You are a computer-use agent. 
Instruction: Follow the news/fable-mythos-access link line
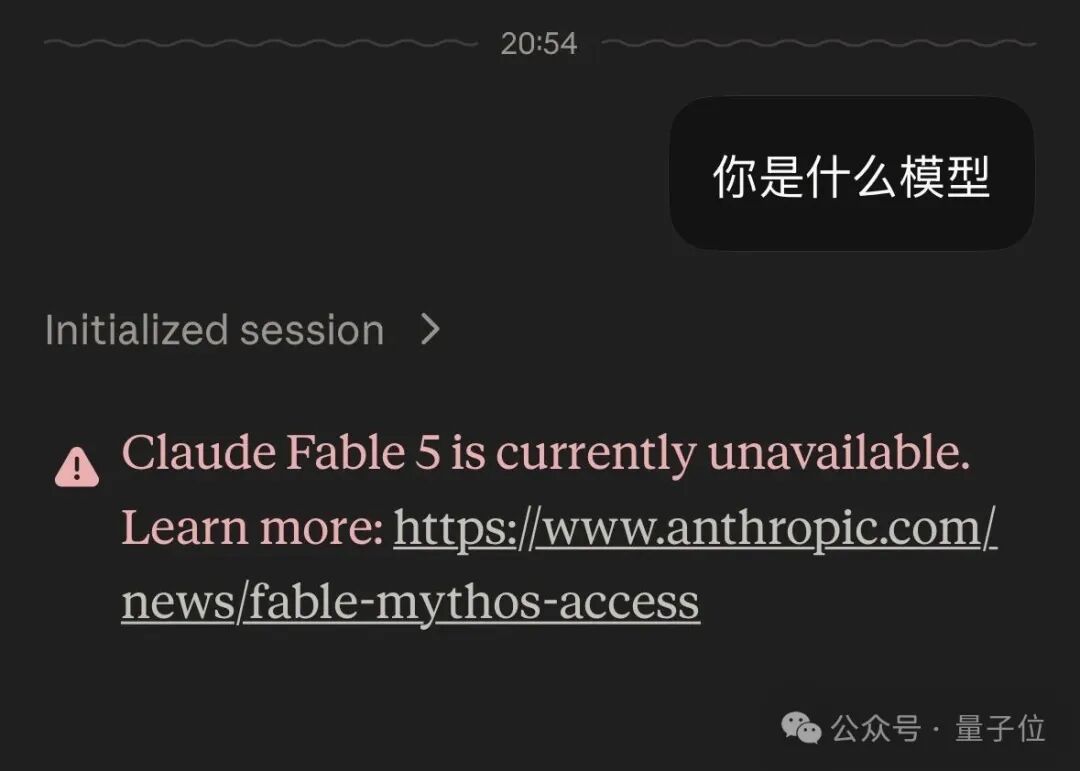411,602
